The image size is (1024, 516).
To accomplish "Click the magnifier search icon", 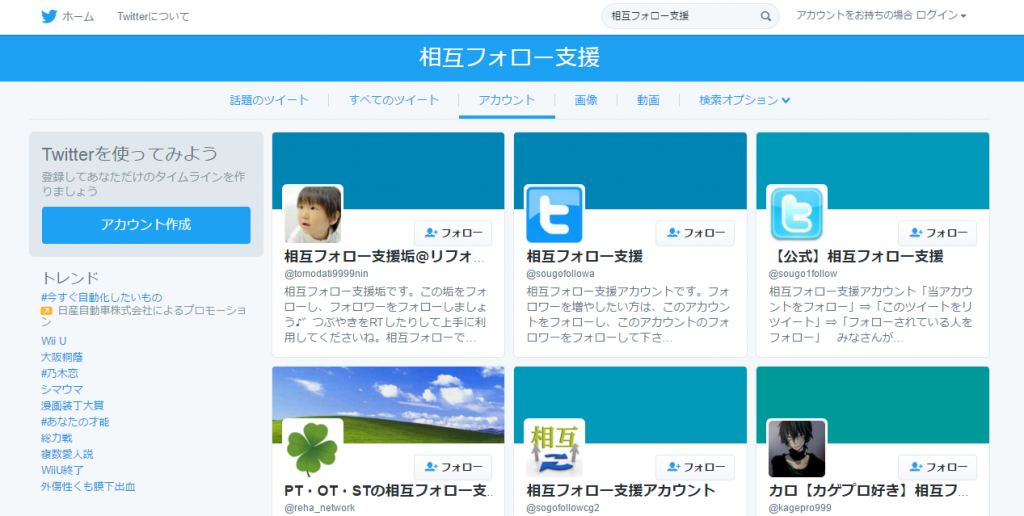I will click(766, 16).
